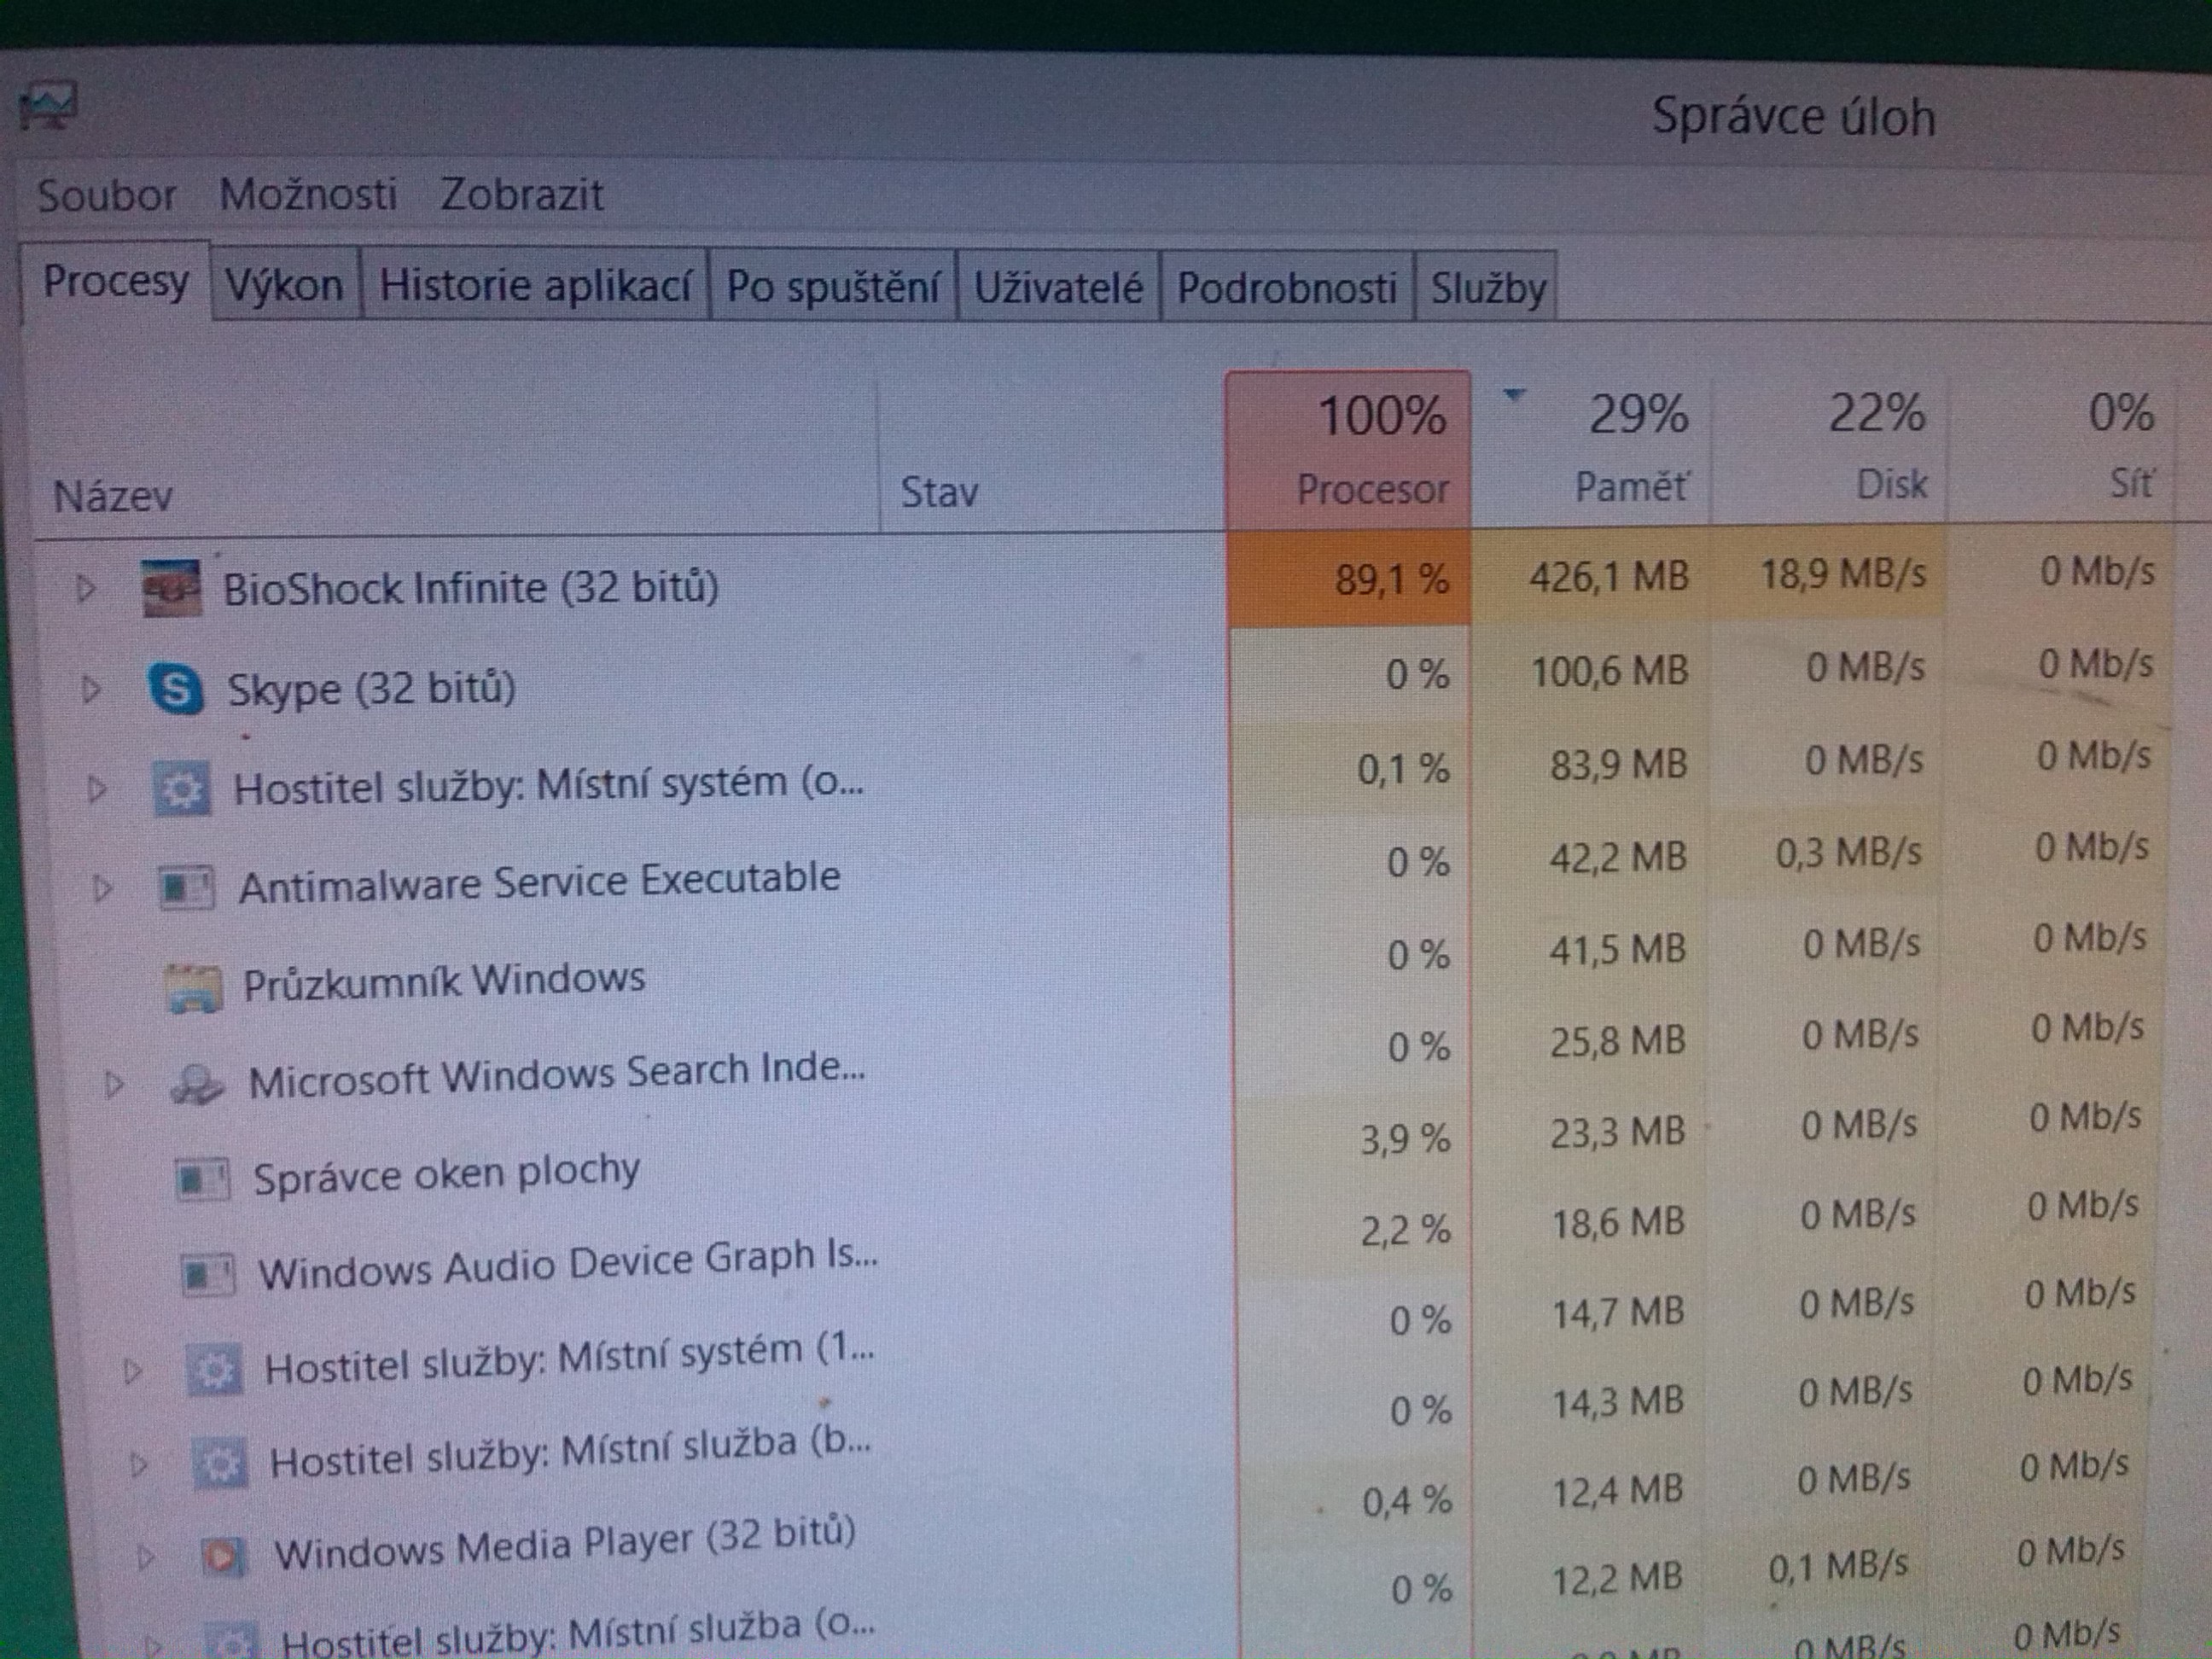Click the Skype process icon
Viewport: 2212px width, 1659px height.
176,689
